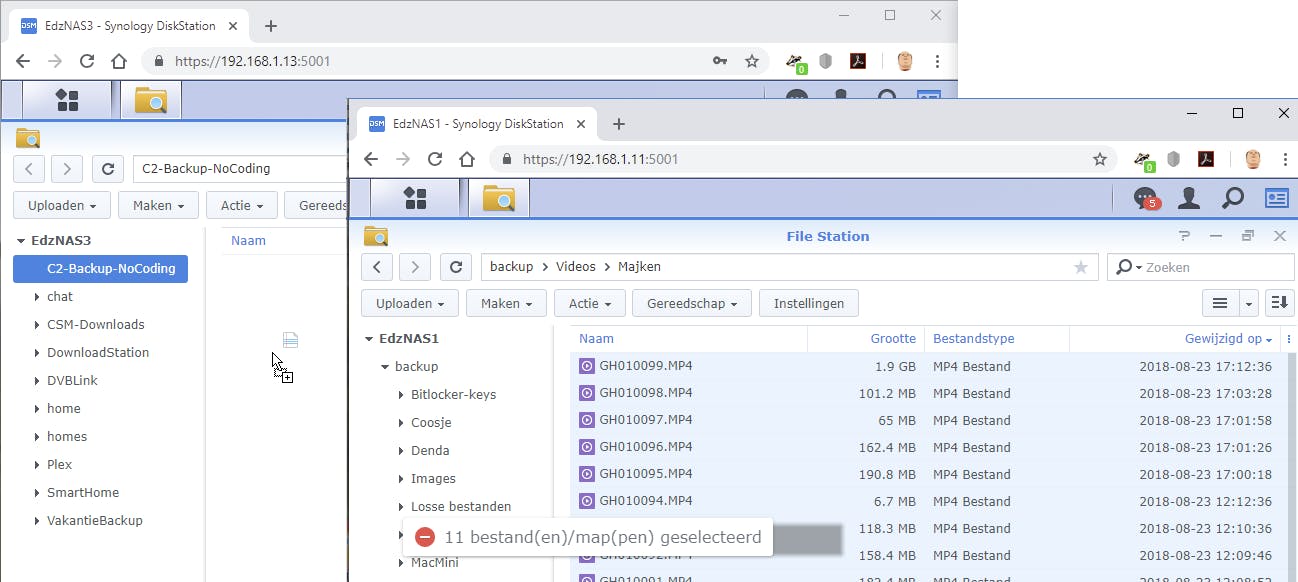
Task: Open Main Menu in EdzNAS1 window
Action: (415, 198)
